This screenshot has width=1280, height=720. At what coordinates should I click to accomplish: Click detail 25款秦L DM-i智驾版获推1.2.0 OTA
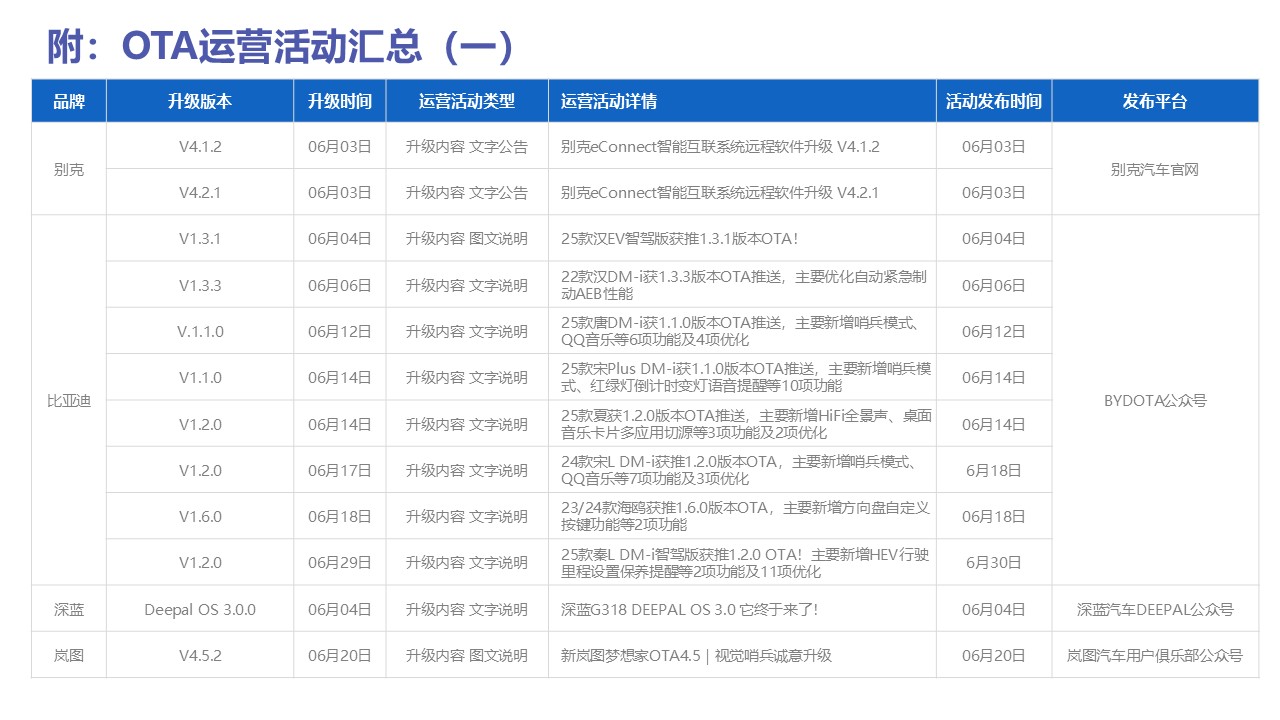coord(743,562)
